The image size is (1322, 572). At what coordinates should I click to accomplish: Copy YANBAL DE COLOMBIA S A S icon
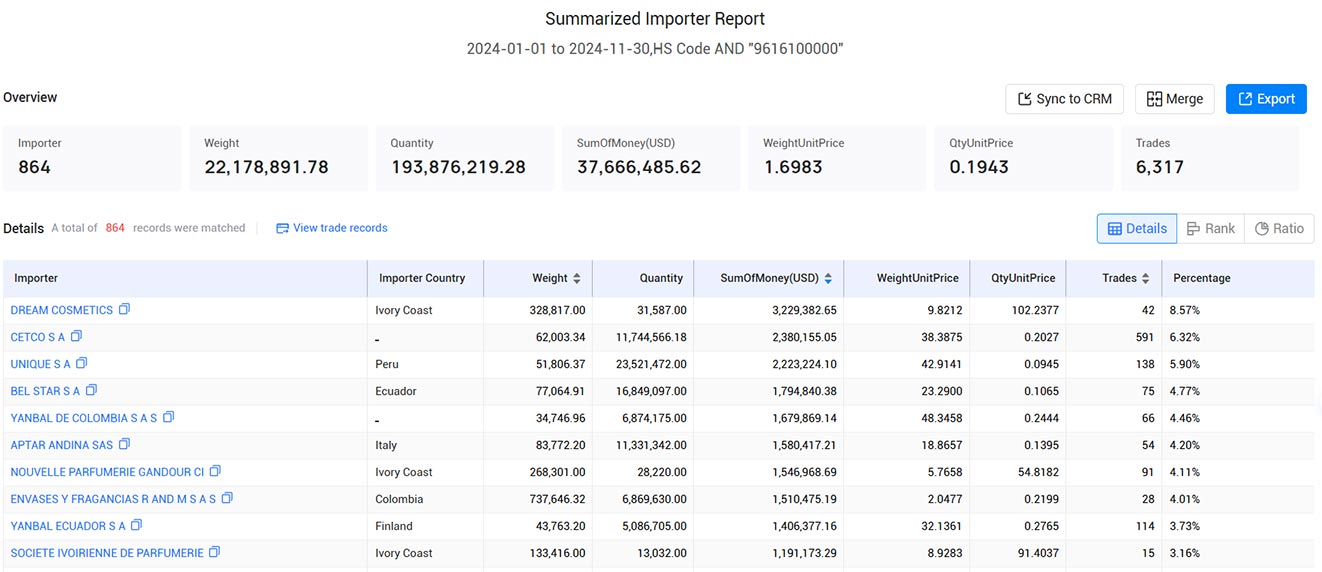[x=168, y=418]
